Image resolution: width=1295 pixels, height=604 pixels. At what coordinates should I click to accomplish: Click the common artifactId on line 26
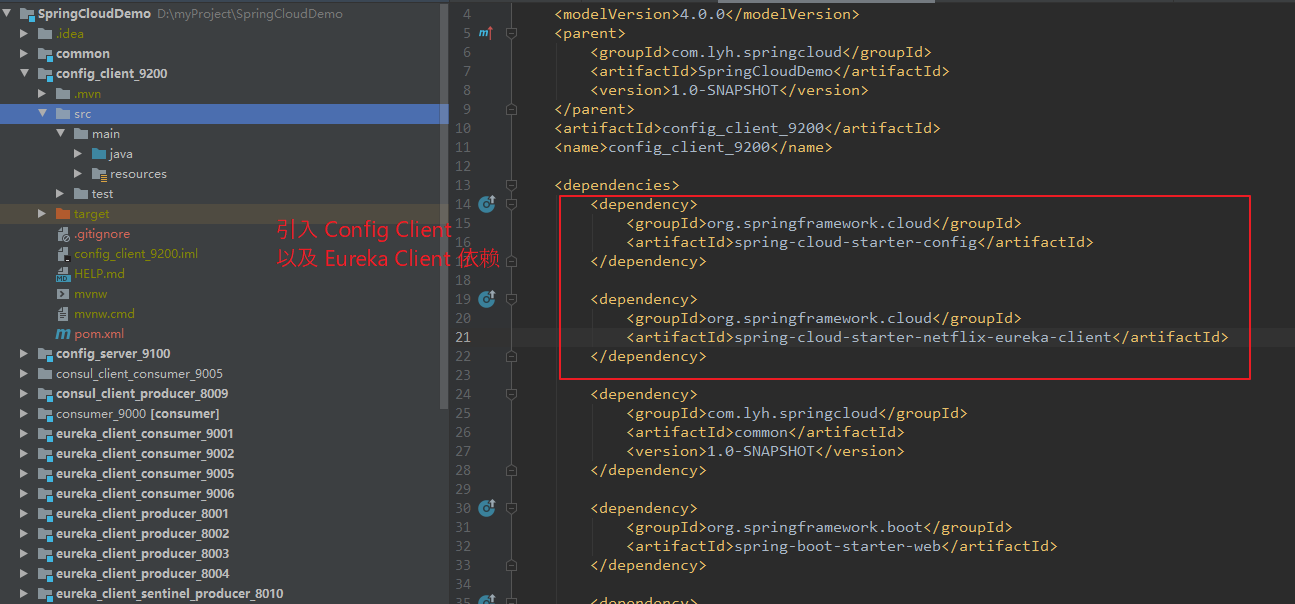click(761, 432)
